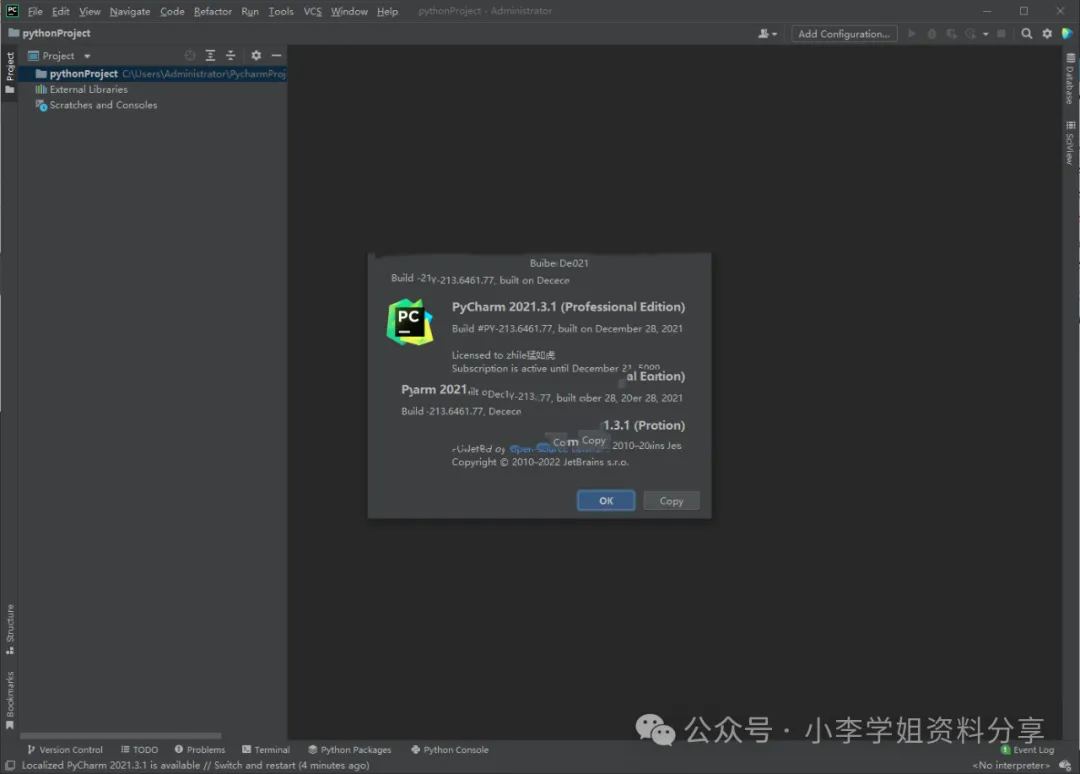
Task: Click the Collapse All icon in Project panel
Action: [x=231, y=55]
